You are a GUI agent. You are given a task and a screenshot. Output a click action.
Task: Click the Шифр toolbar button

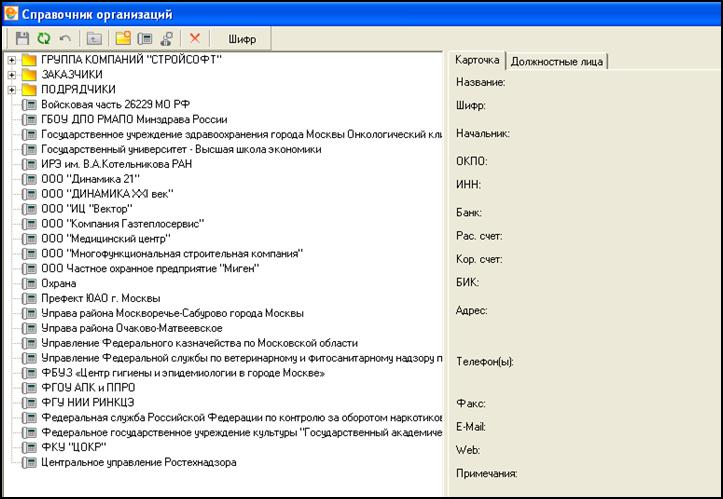[x=242, y=39]
